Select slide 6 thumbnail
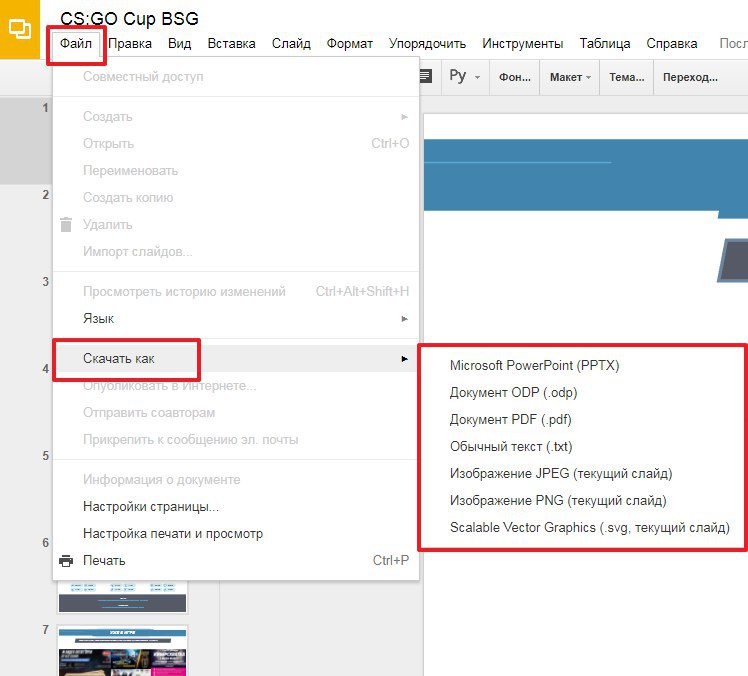 pos(123,596)
